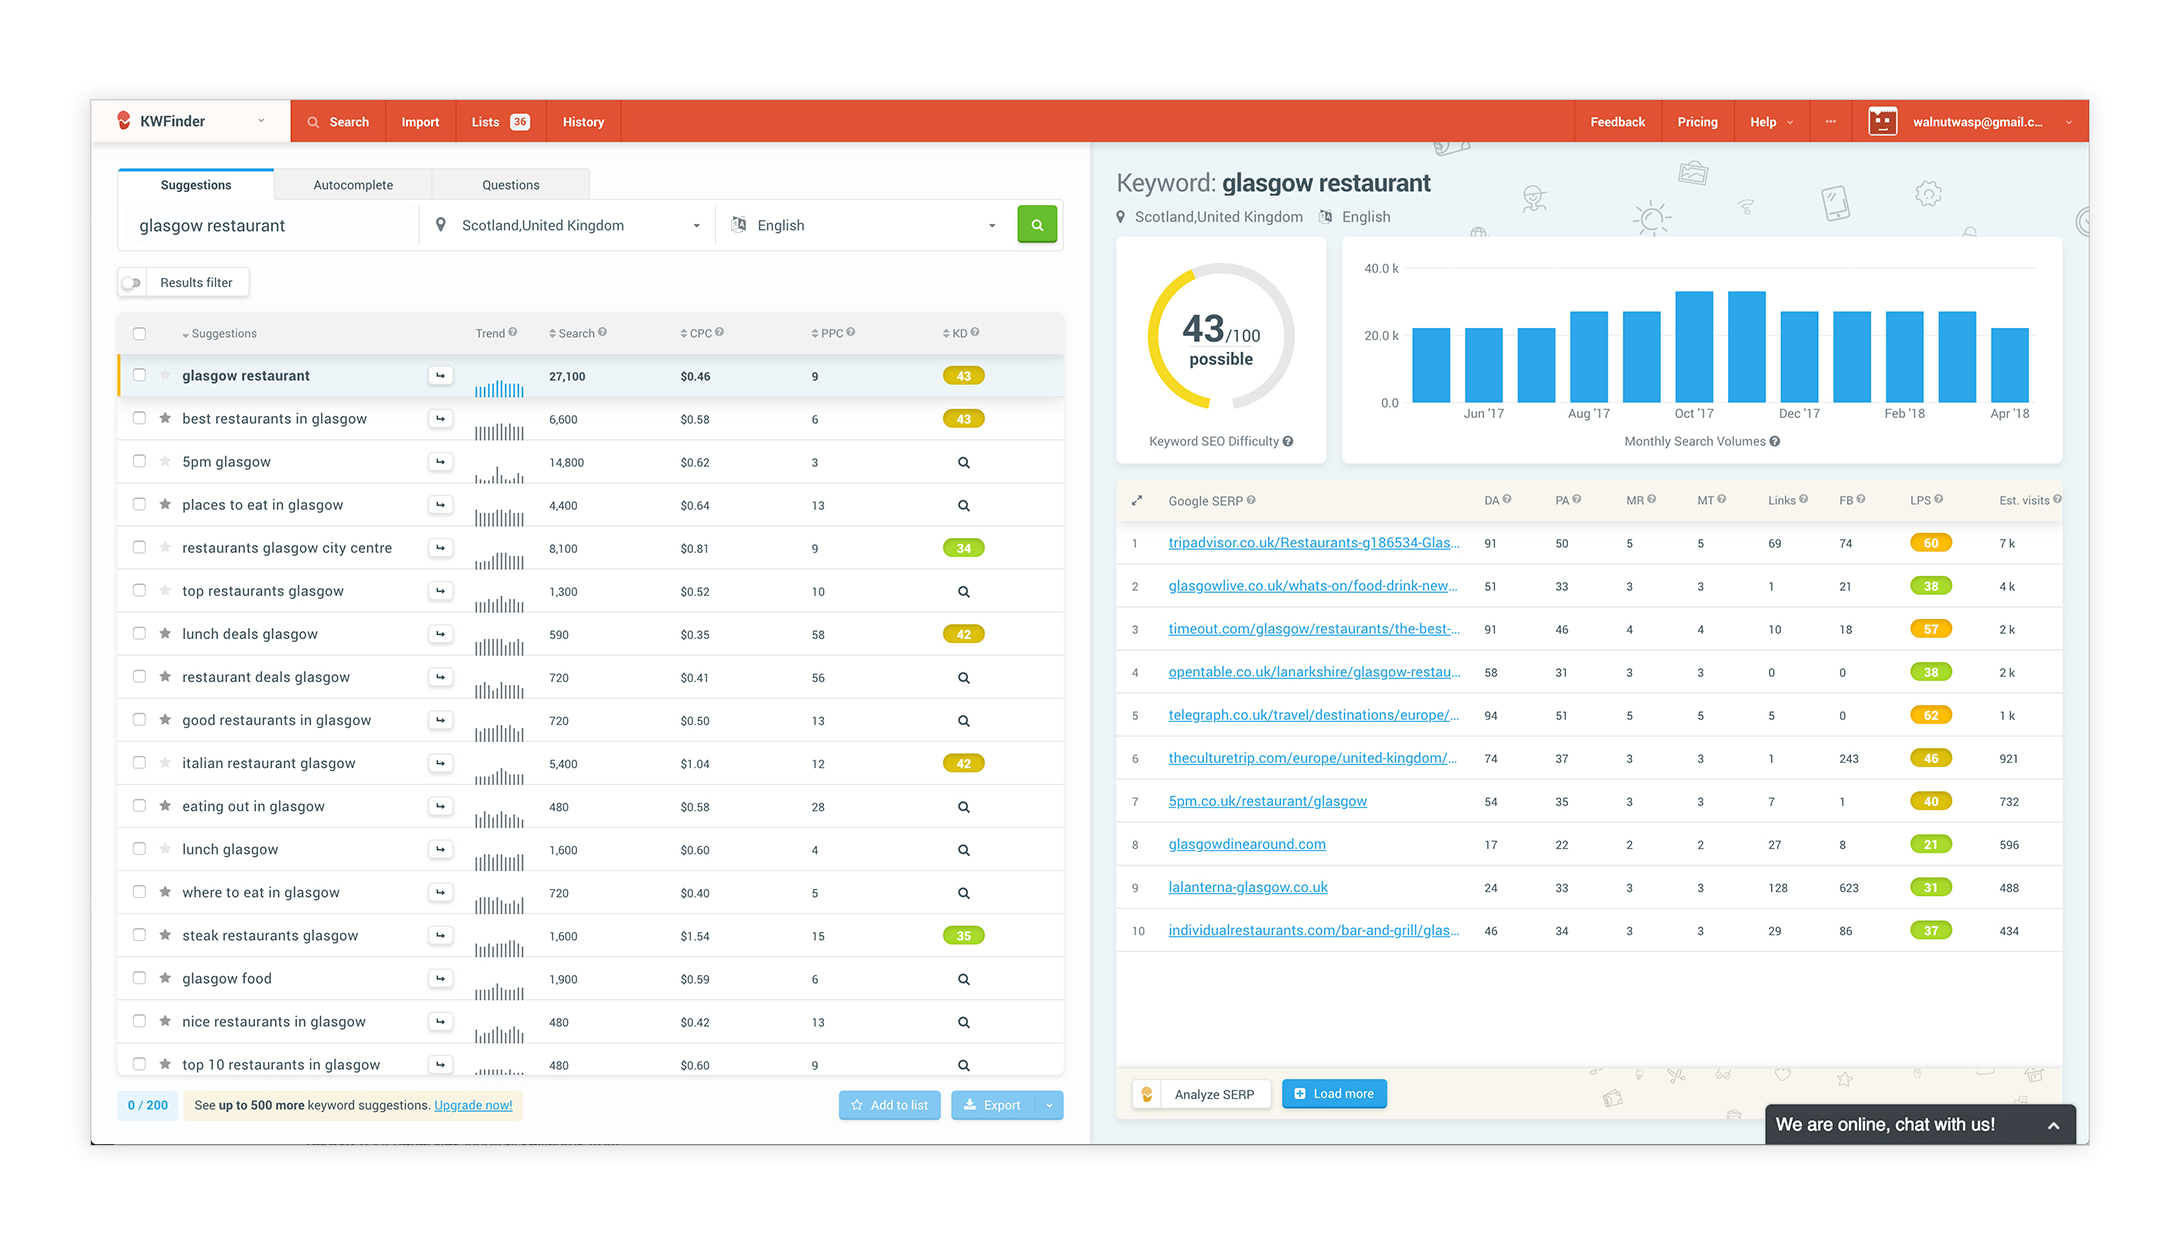The width and height of the screenshot is (2180, 1244).
Task: Check the 'restaurants glasgow city centre' checkbox
Action: coord(140,547)
